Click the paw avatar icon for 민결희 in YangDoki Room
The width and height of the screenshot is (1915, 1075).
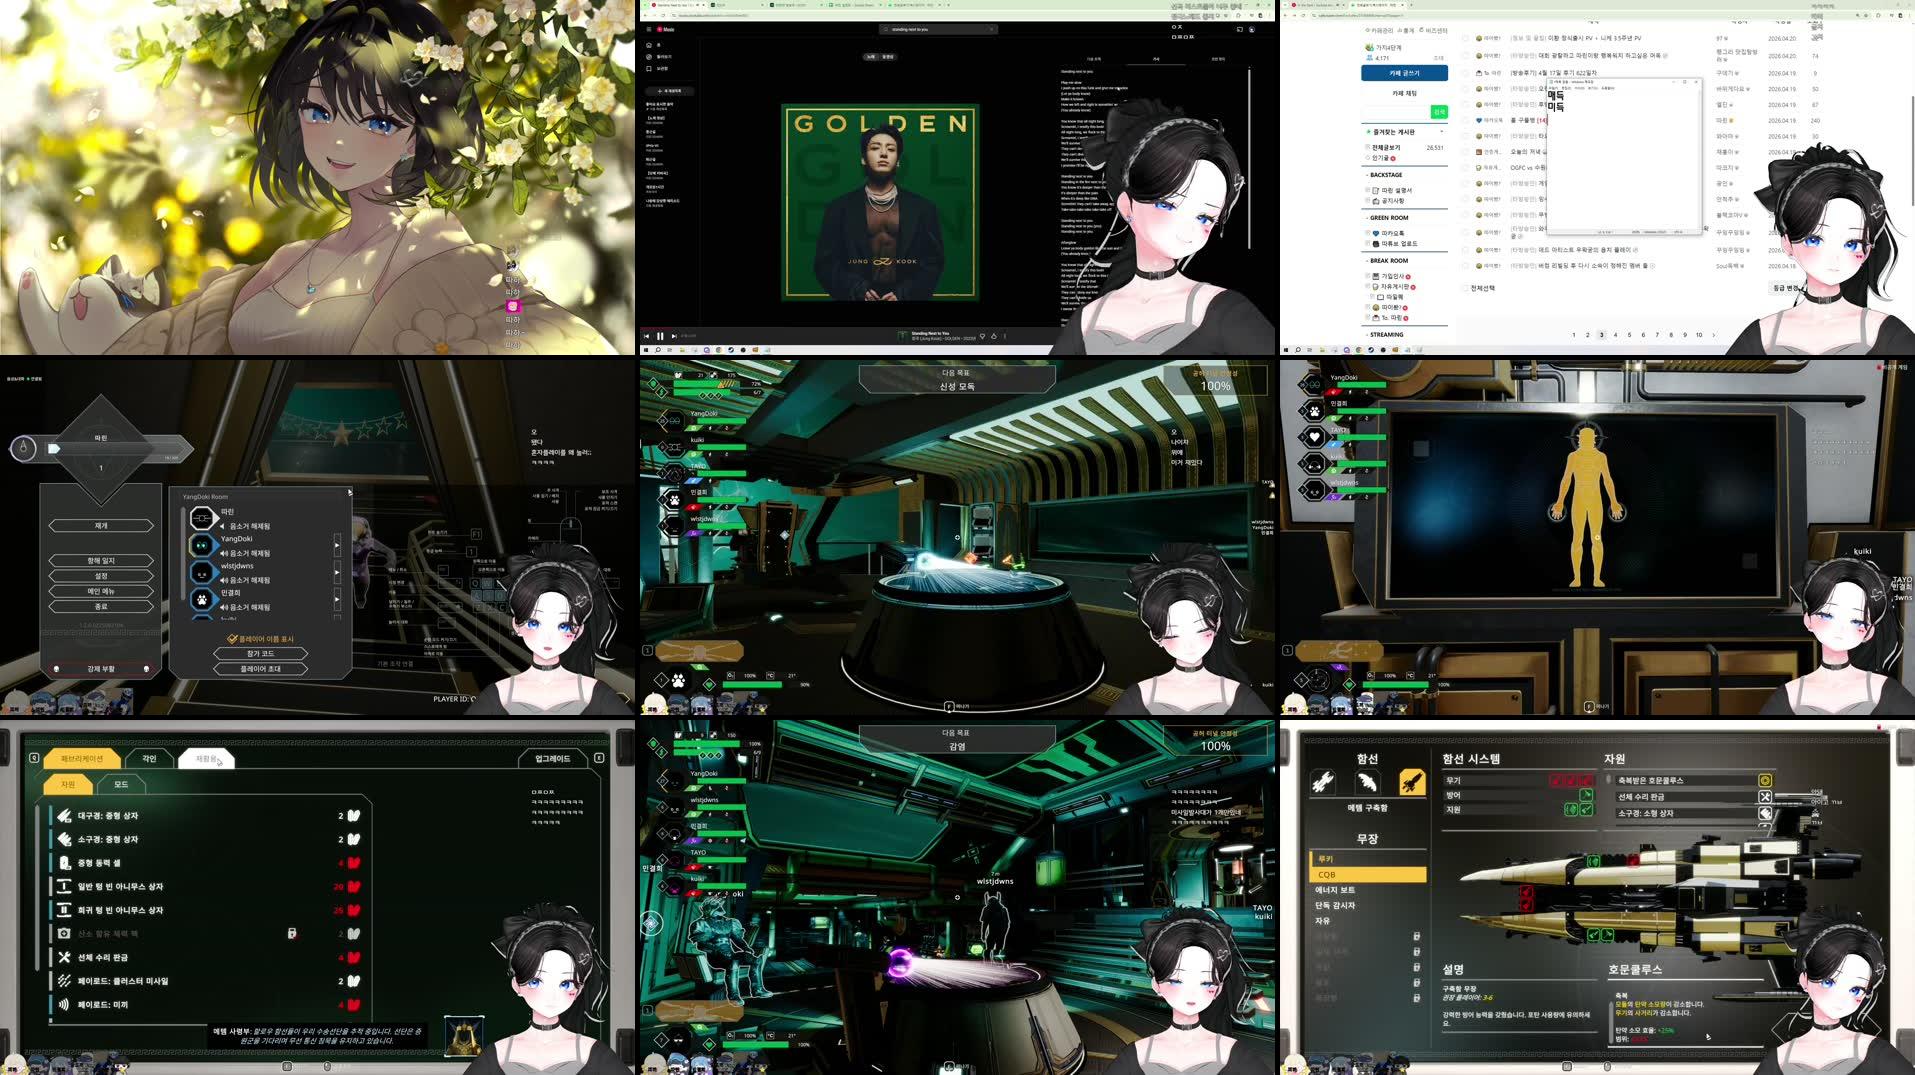(202, 599)
